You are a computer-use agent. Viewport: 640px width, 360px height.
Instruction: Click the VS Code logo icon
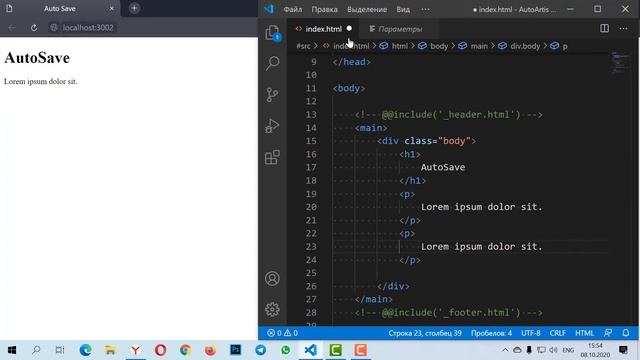(269, 9)
